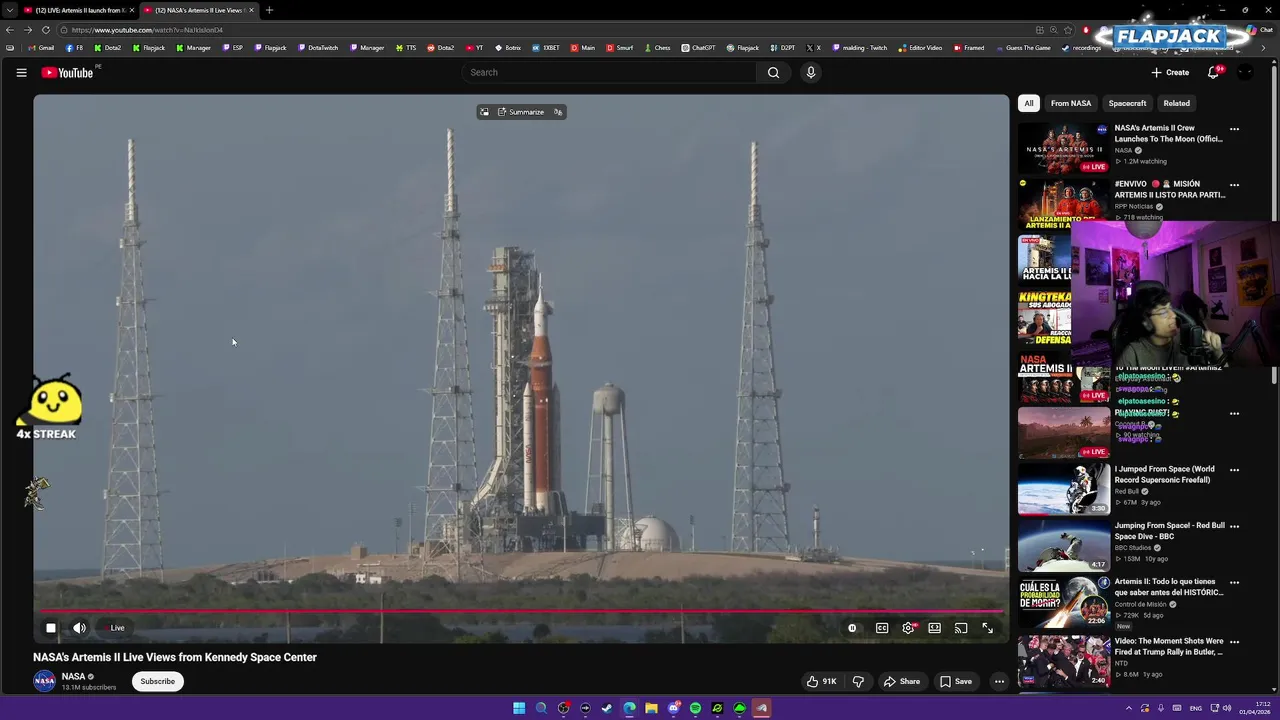The image size is (1280, 720).
Task: Click the live progress bar in the player
Action: click(520, 610)
